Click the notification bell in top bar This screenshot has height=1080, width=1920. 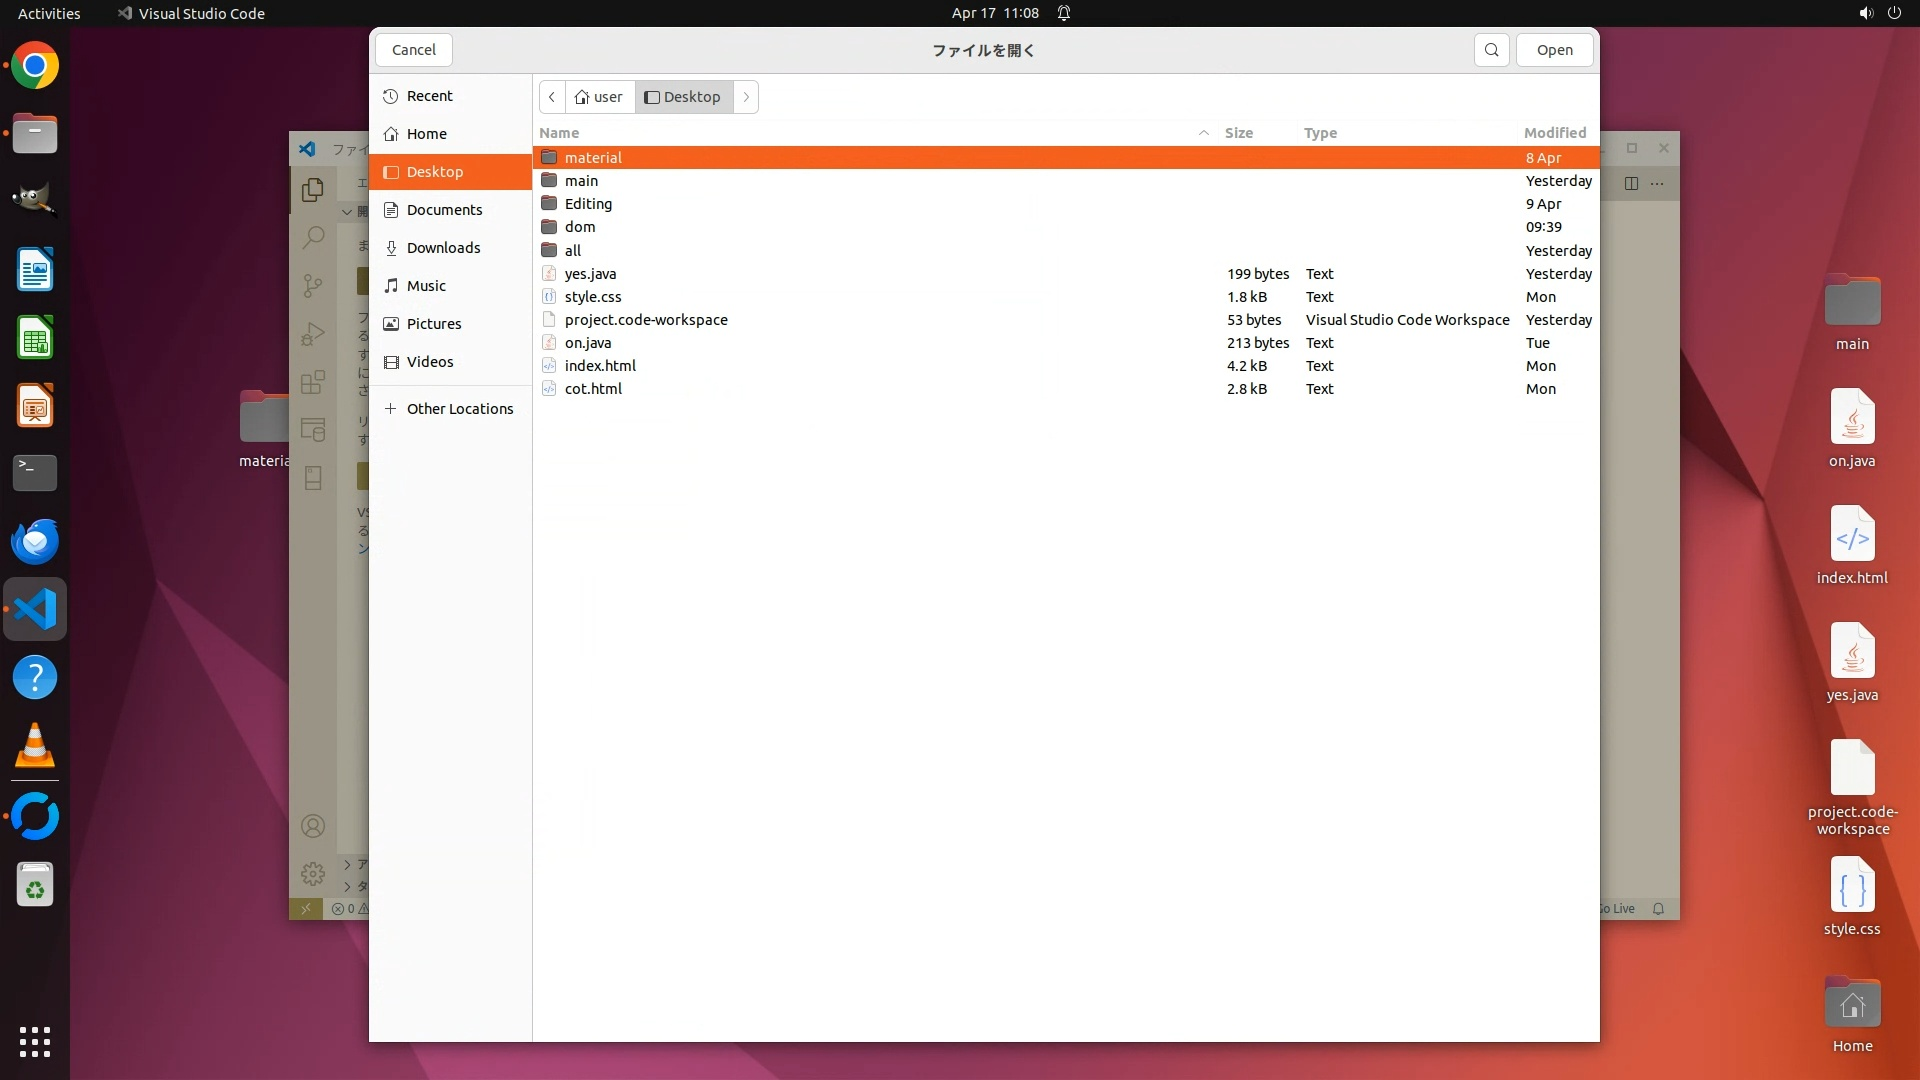pyautogui.click(x=1064, y=13)
